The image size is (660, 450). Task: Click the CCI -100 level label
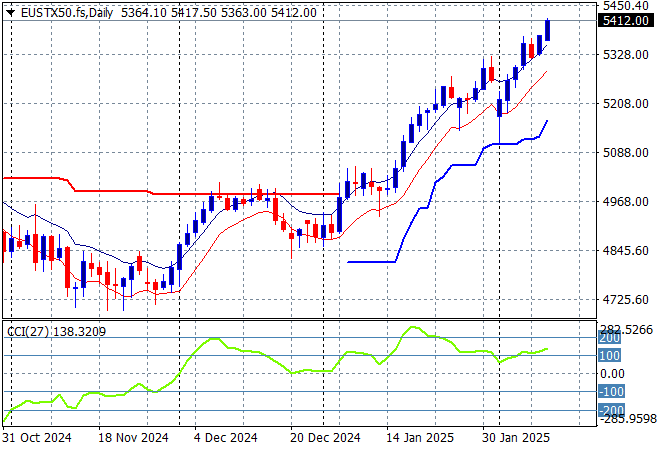(x=611, y=392)
